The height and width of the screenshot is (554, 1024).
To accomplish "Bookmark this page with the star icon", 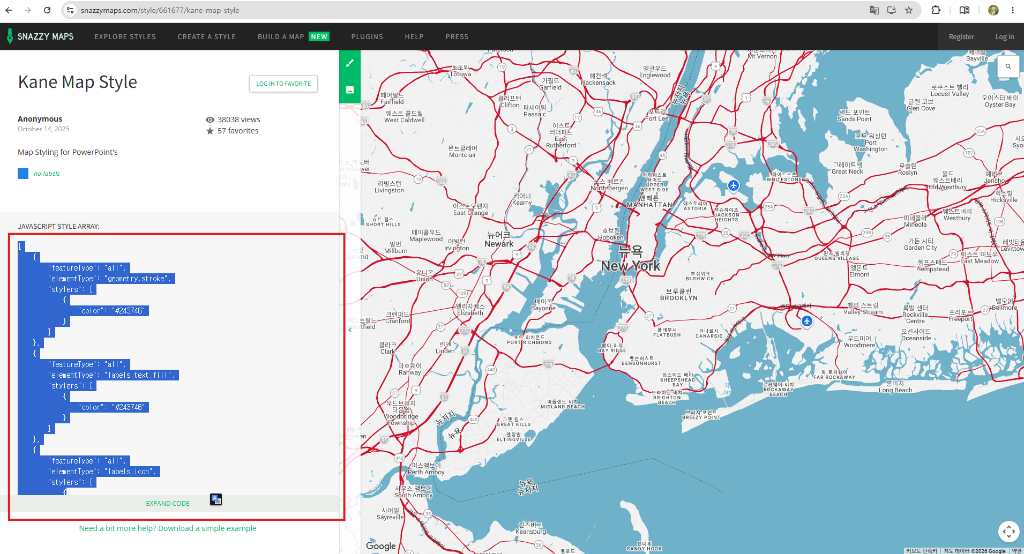I will coord(908,10).
